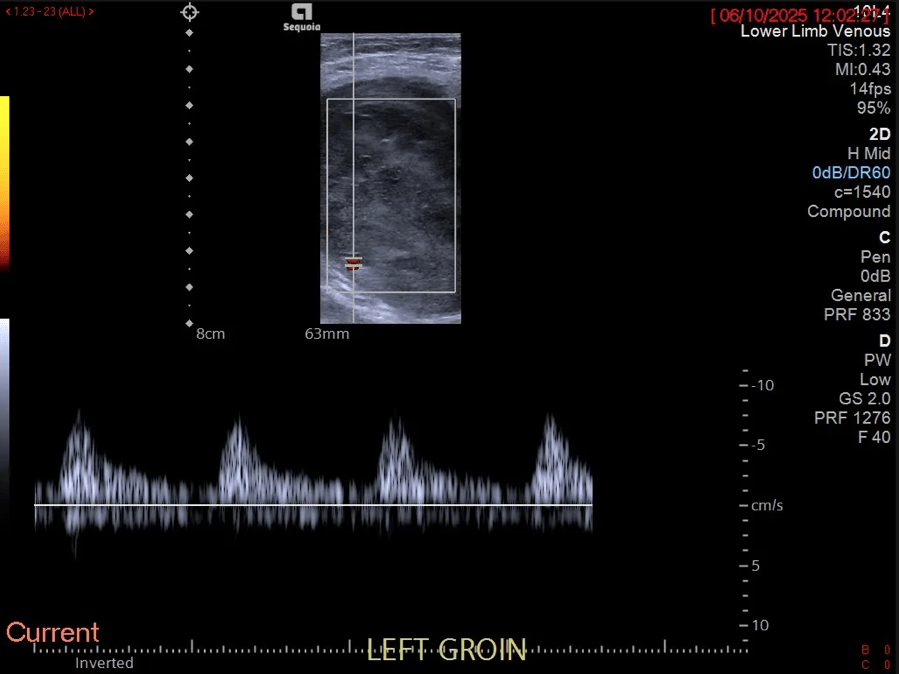The width and height of the screenshot is (899, 674).
Task: Open the 'Lower Limb Venous' exam preset
Action: [814, 31]
